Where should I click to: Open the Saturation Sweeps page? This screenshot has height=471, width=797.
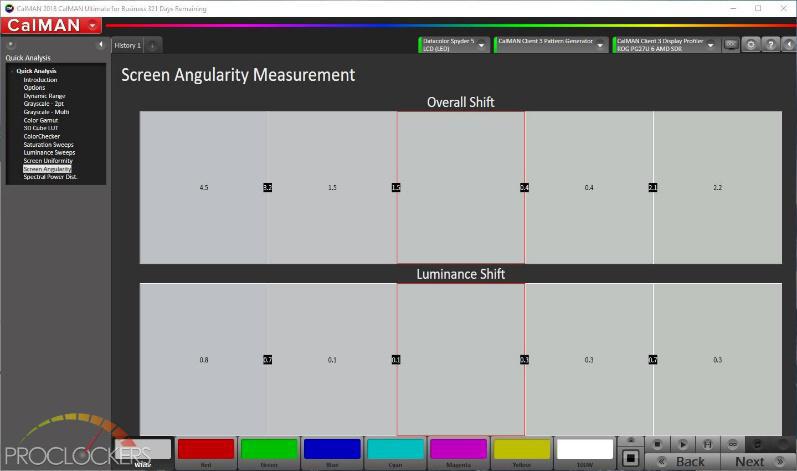(x=48, y=145)
